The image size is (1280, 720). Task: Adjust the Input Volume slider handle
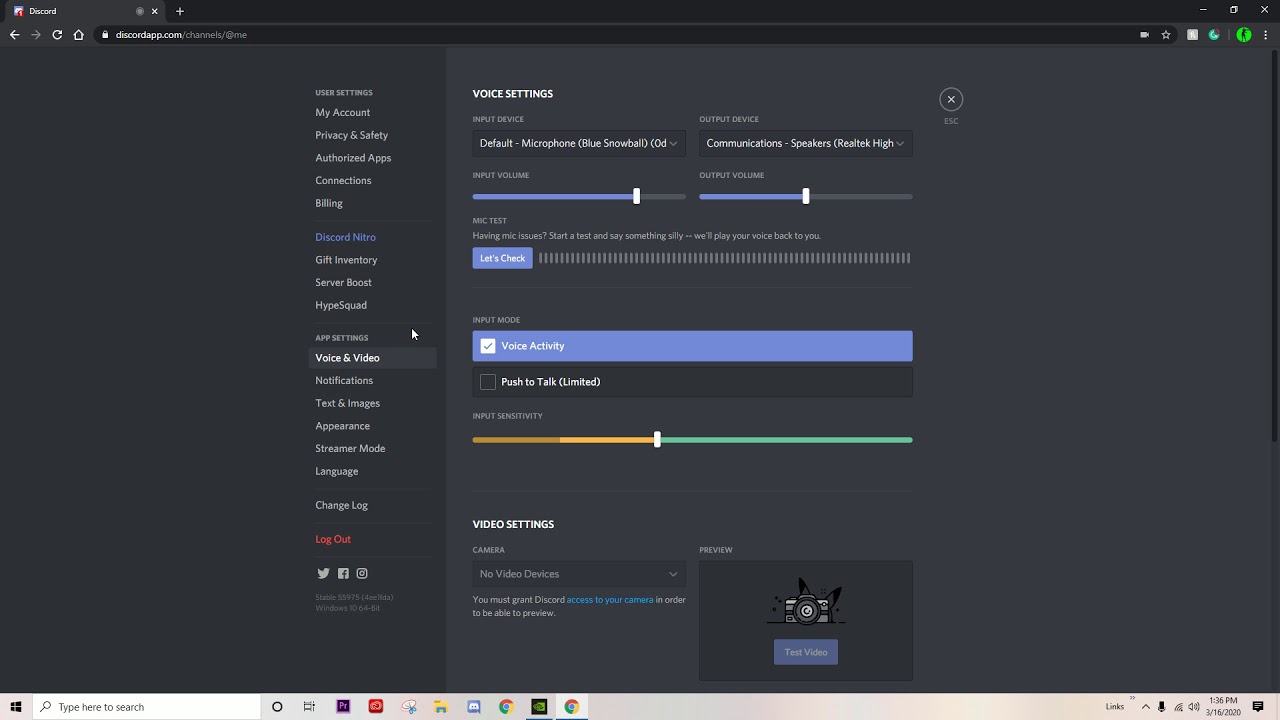pyautogui.click(x=636, y=196)
